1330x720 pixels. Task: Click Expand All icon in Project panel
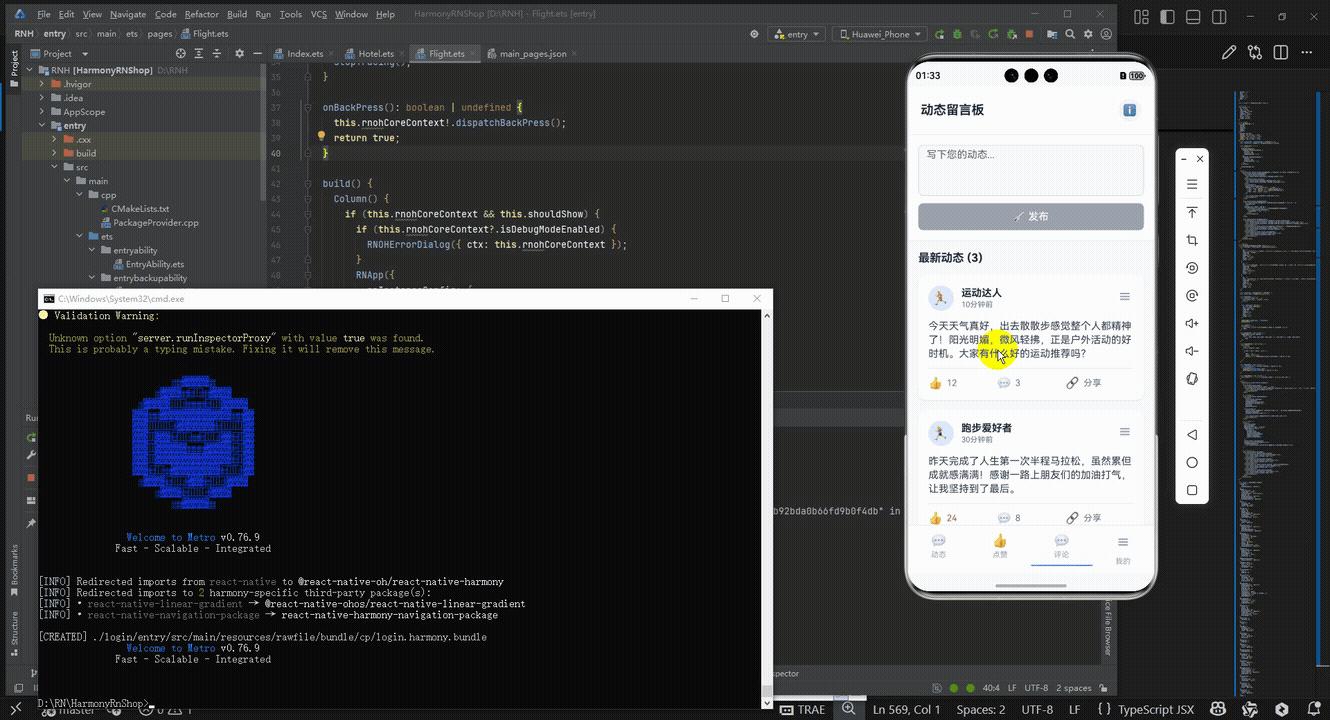[199, 54]
